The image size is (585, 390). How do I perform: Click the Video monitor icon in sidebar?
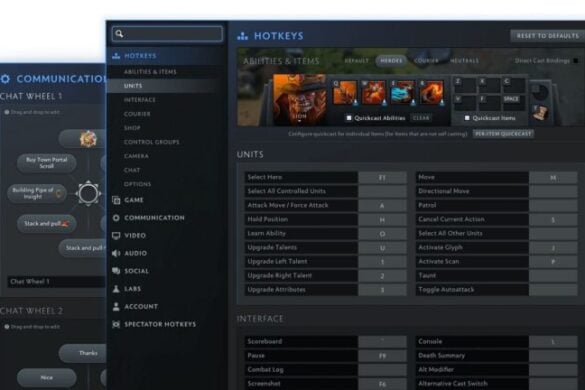(x=116, y=235)
